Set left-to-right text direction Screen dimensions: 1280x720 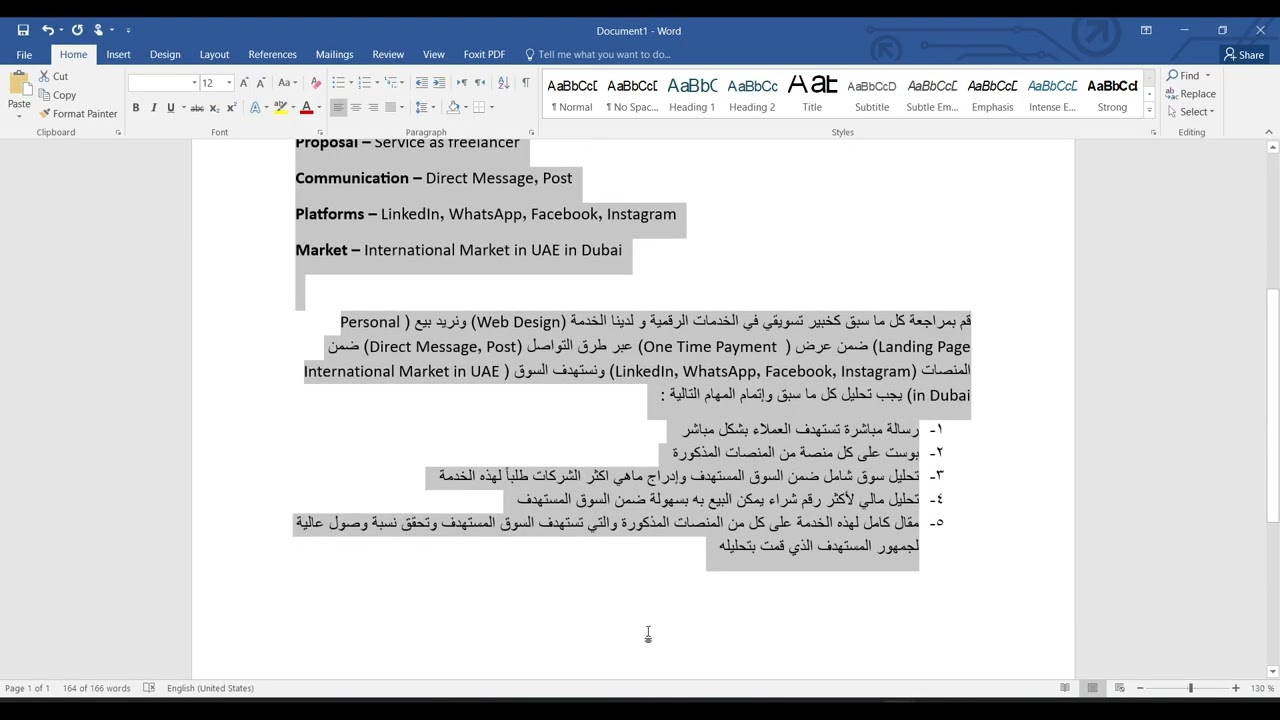point(462,83)
